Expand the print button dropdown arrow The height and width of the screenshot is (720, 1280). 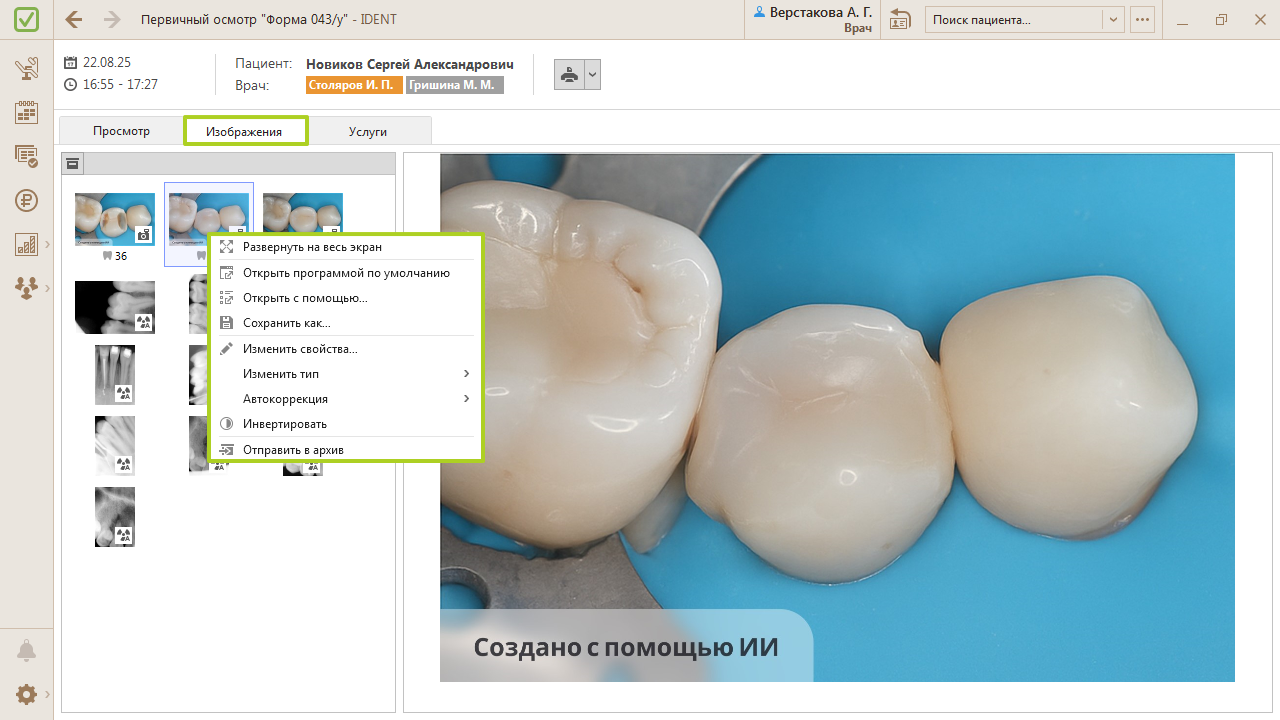tap(592, 75)
